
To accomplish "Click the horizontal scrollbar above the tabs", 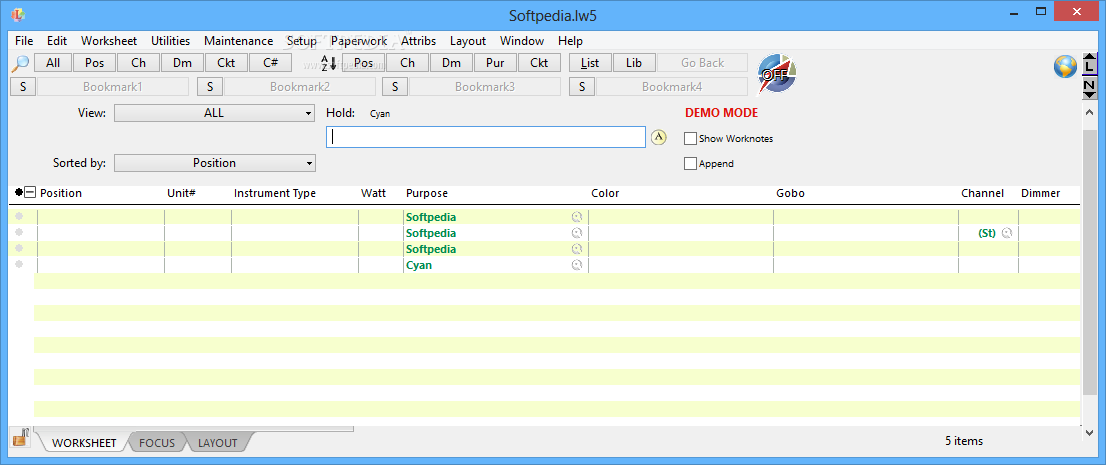I will click(193, 428).
